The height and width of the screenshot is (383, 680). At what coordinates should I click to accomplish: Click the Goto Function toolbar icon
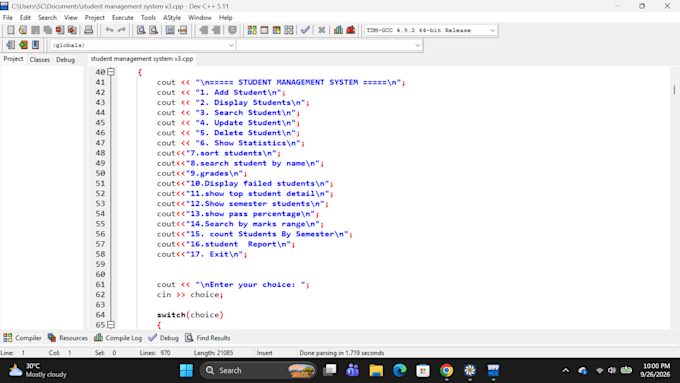[x=170, y=30]
